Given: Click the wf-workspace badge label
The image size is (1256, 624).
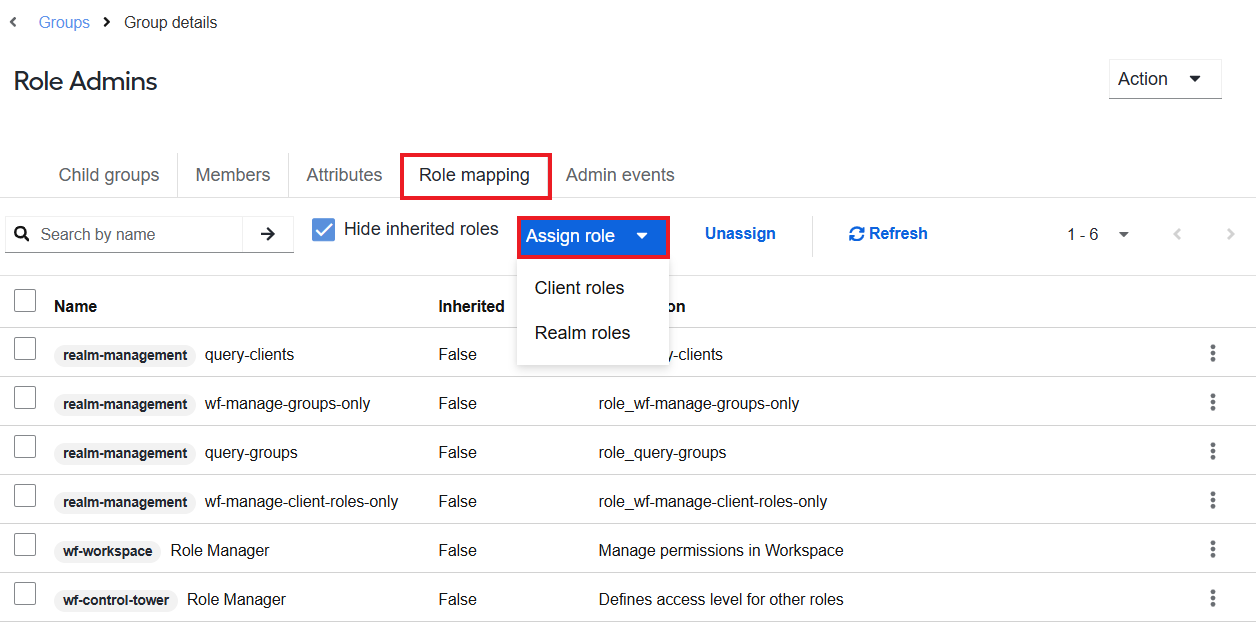Looking at the screenshot, I should point(107,551).
